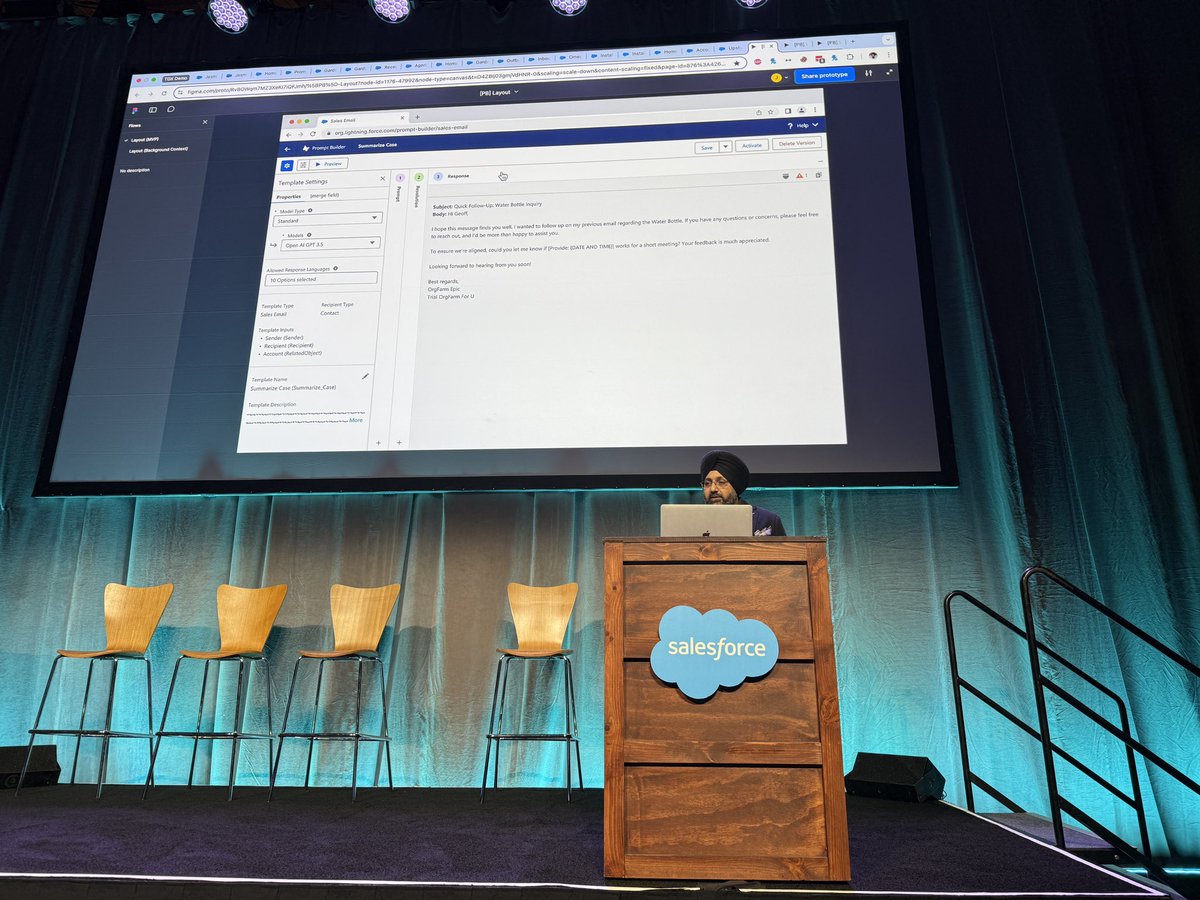The image size is (1200, 900).
Task: Expand the Help chevron
Action: tap(815, 125)
